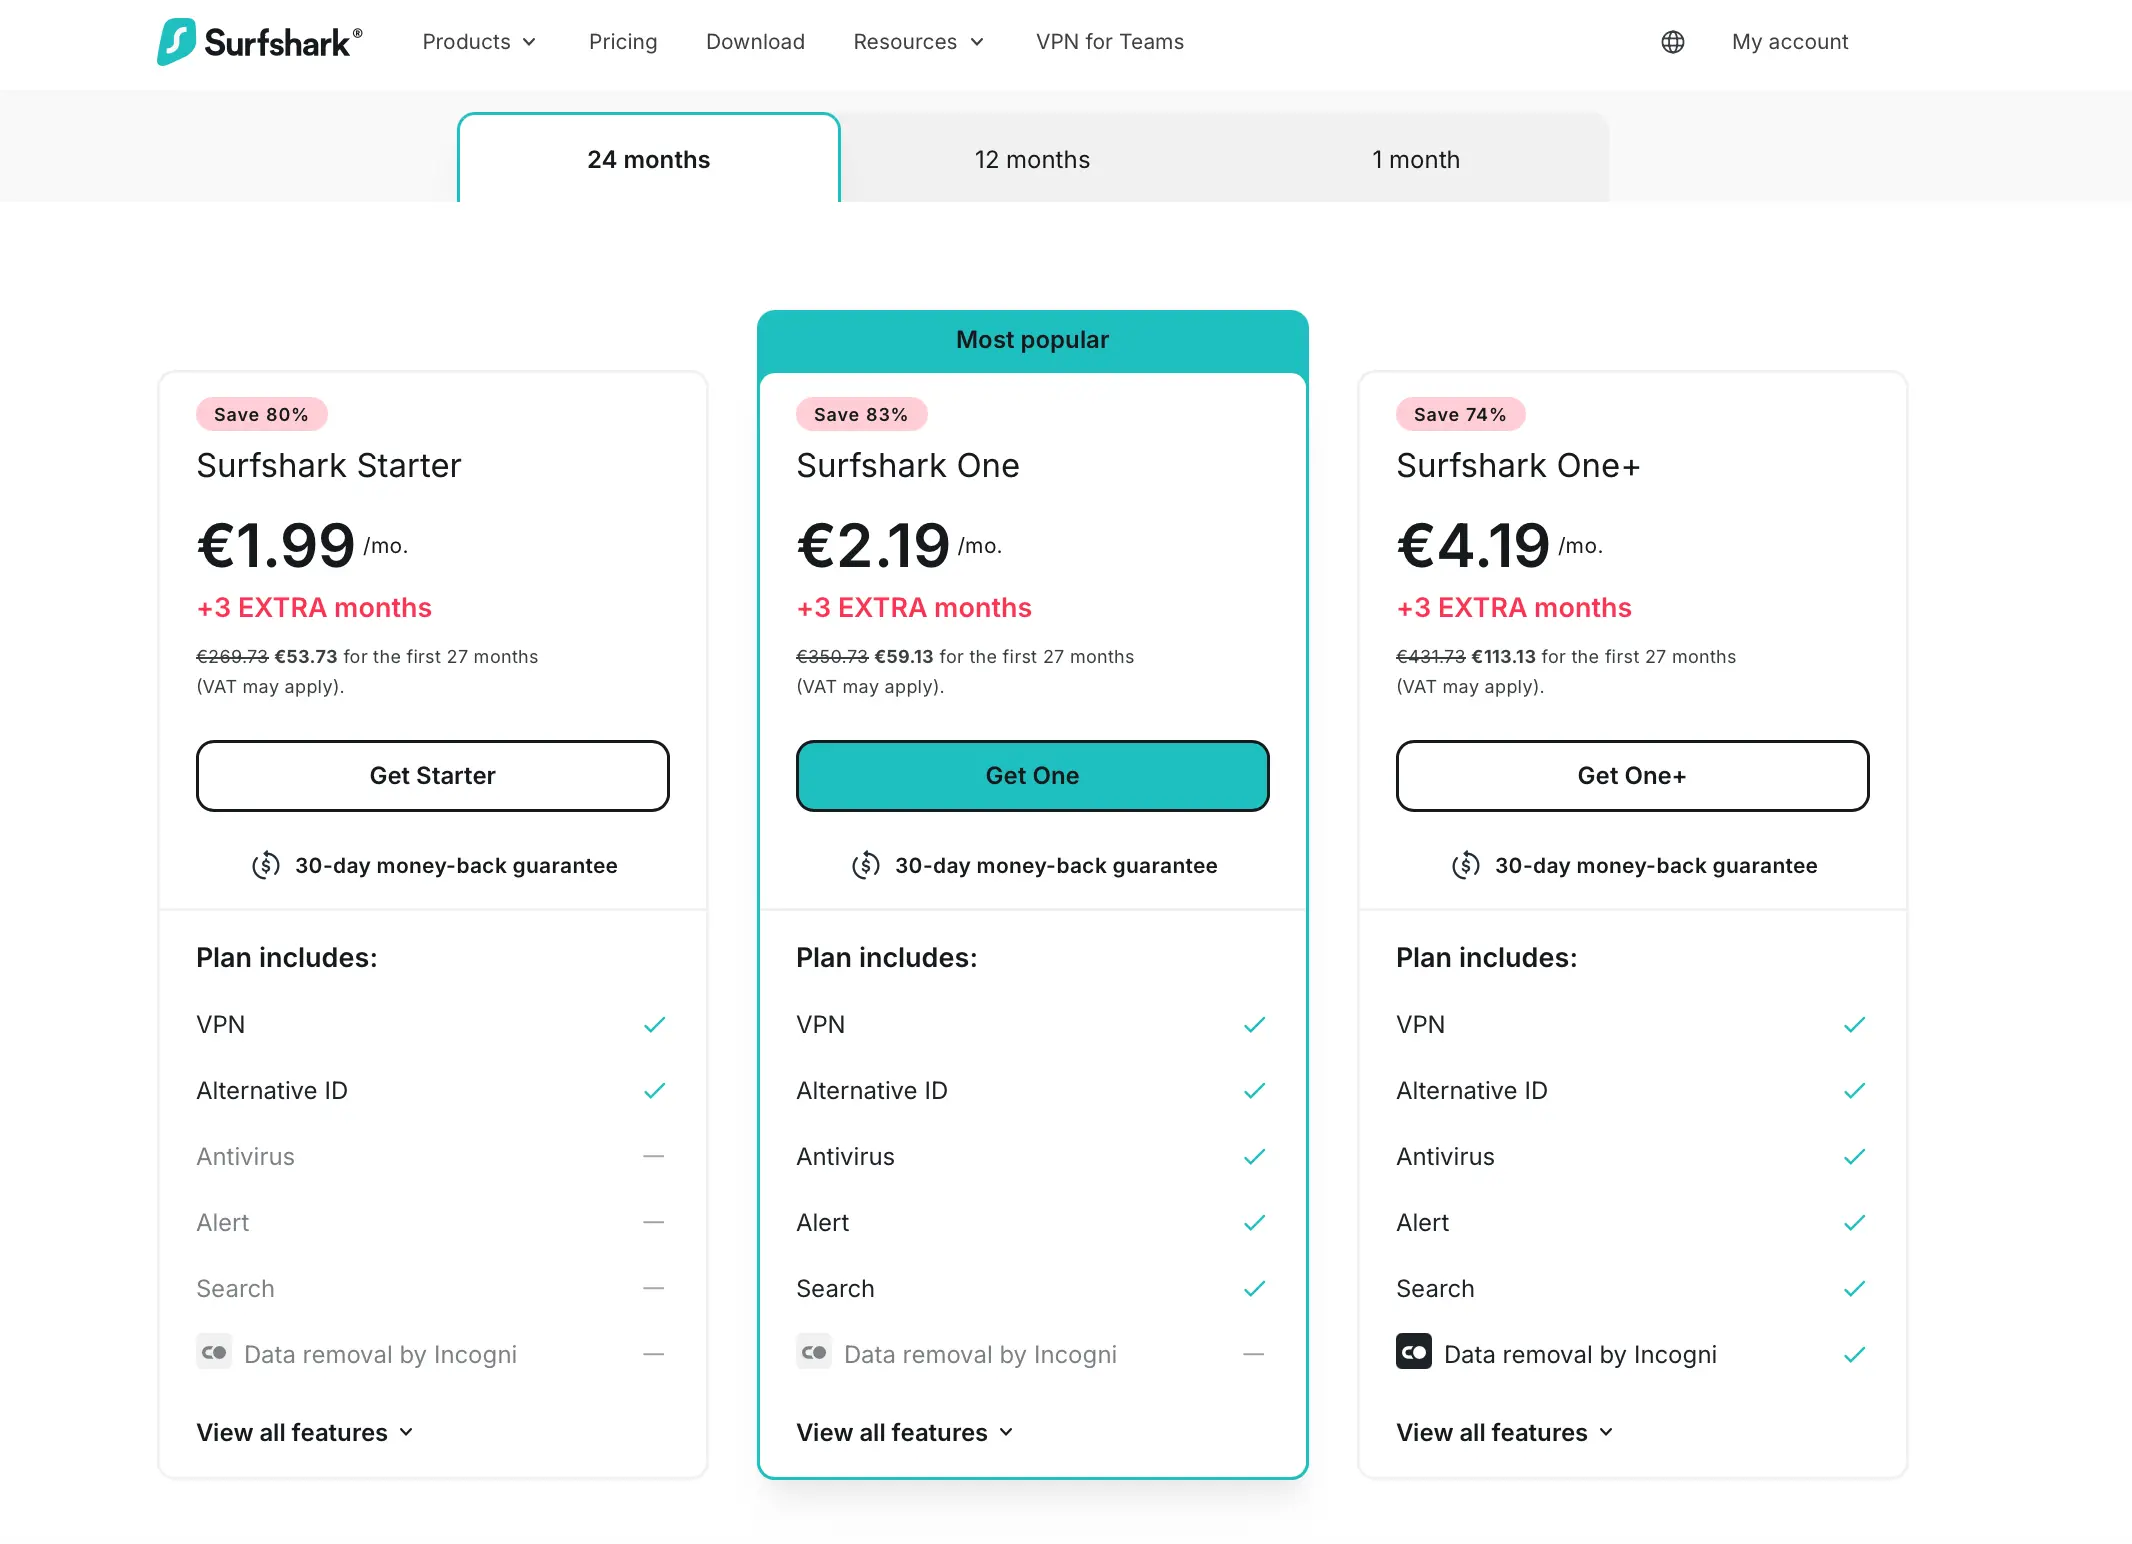The width and height of the screenshot is (2132, 1544).
Task: Expand View all features under Surfshark One
Action: tap(903, 1432)
